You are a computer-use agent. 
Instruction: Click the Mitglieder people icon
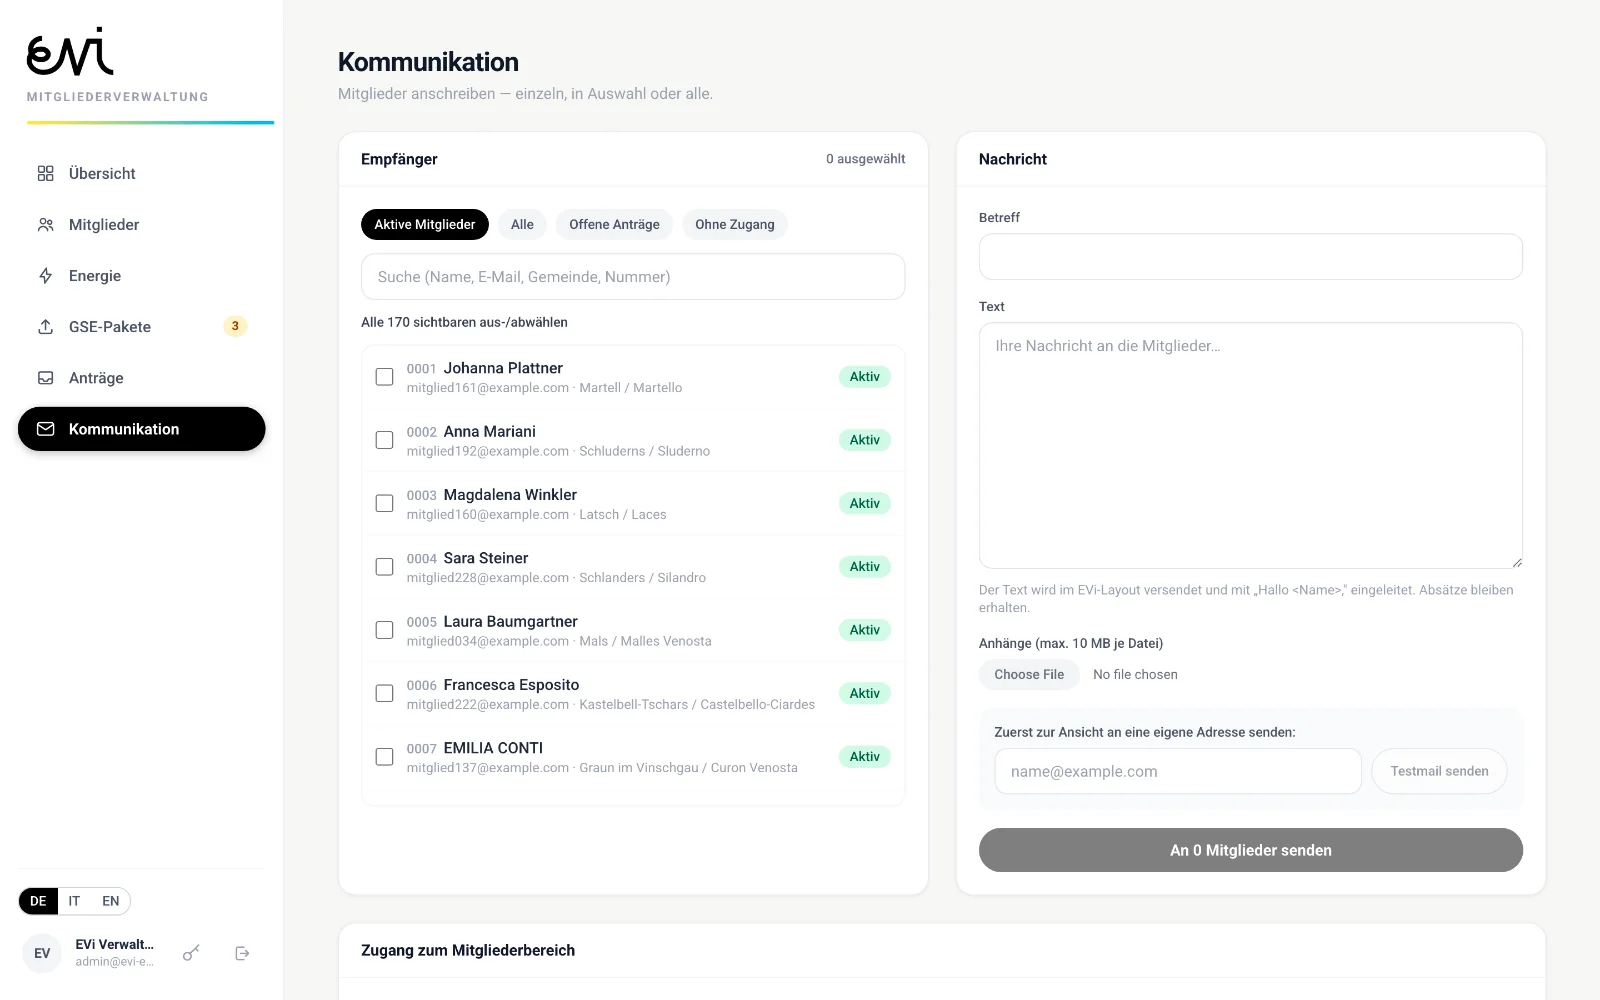[45, 225]
